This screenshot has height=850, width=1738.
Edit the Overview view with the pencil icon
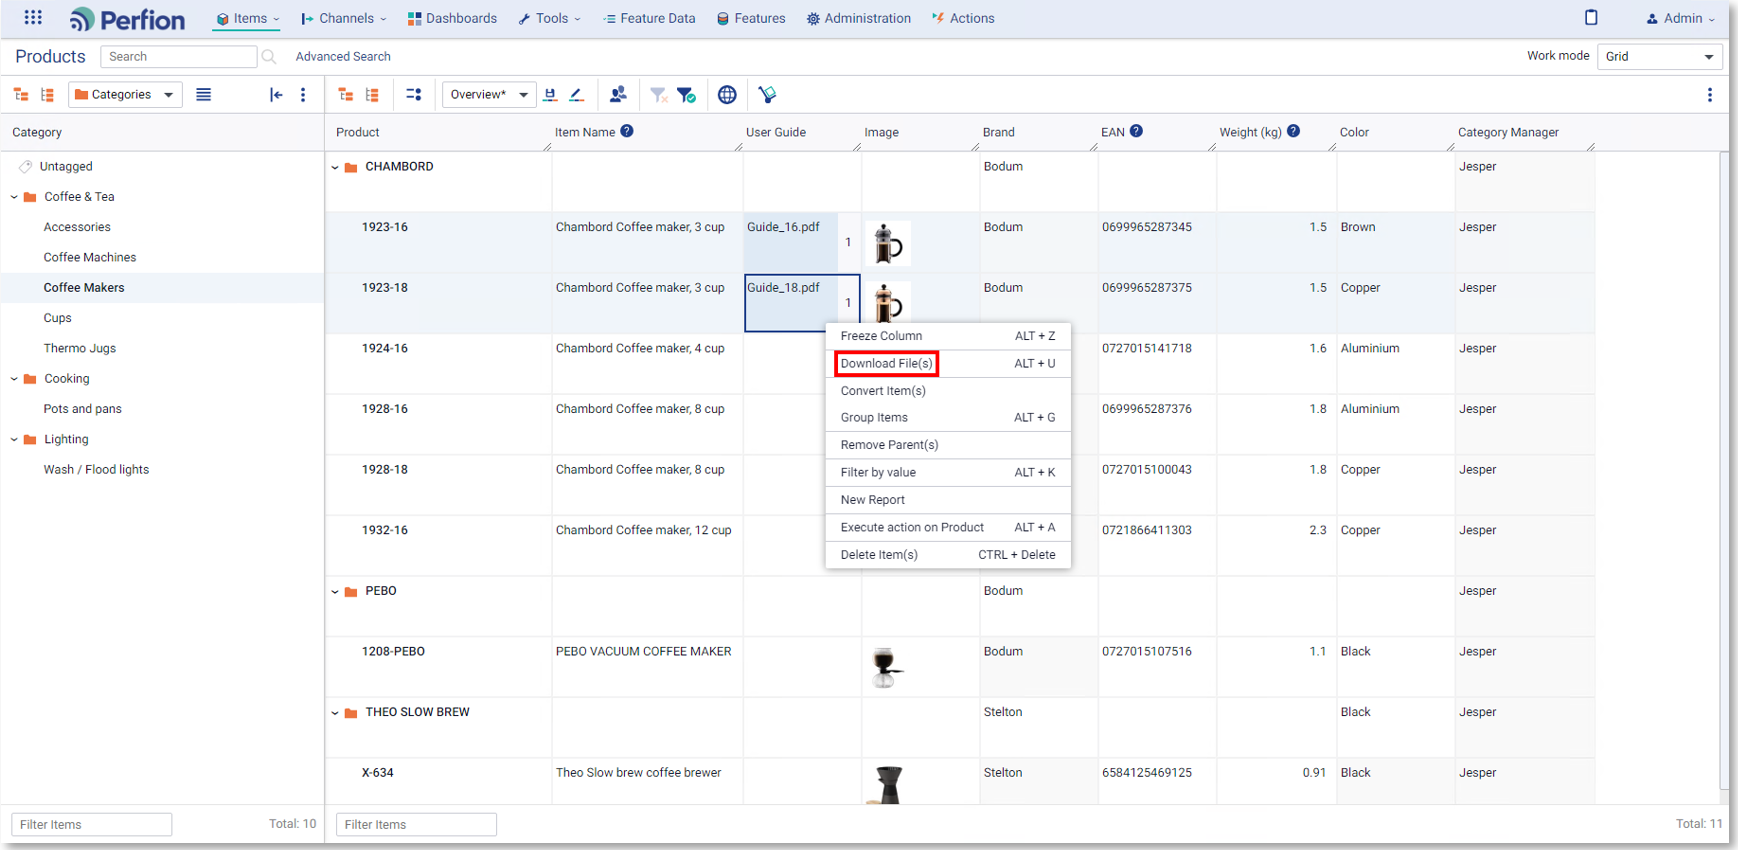577,95
